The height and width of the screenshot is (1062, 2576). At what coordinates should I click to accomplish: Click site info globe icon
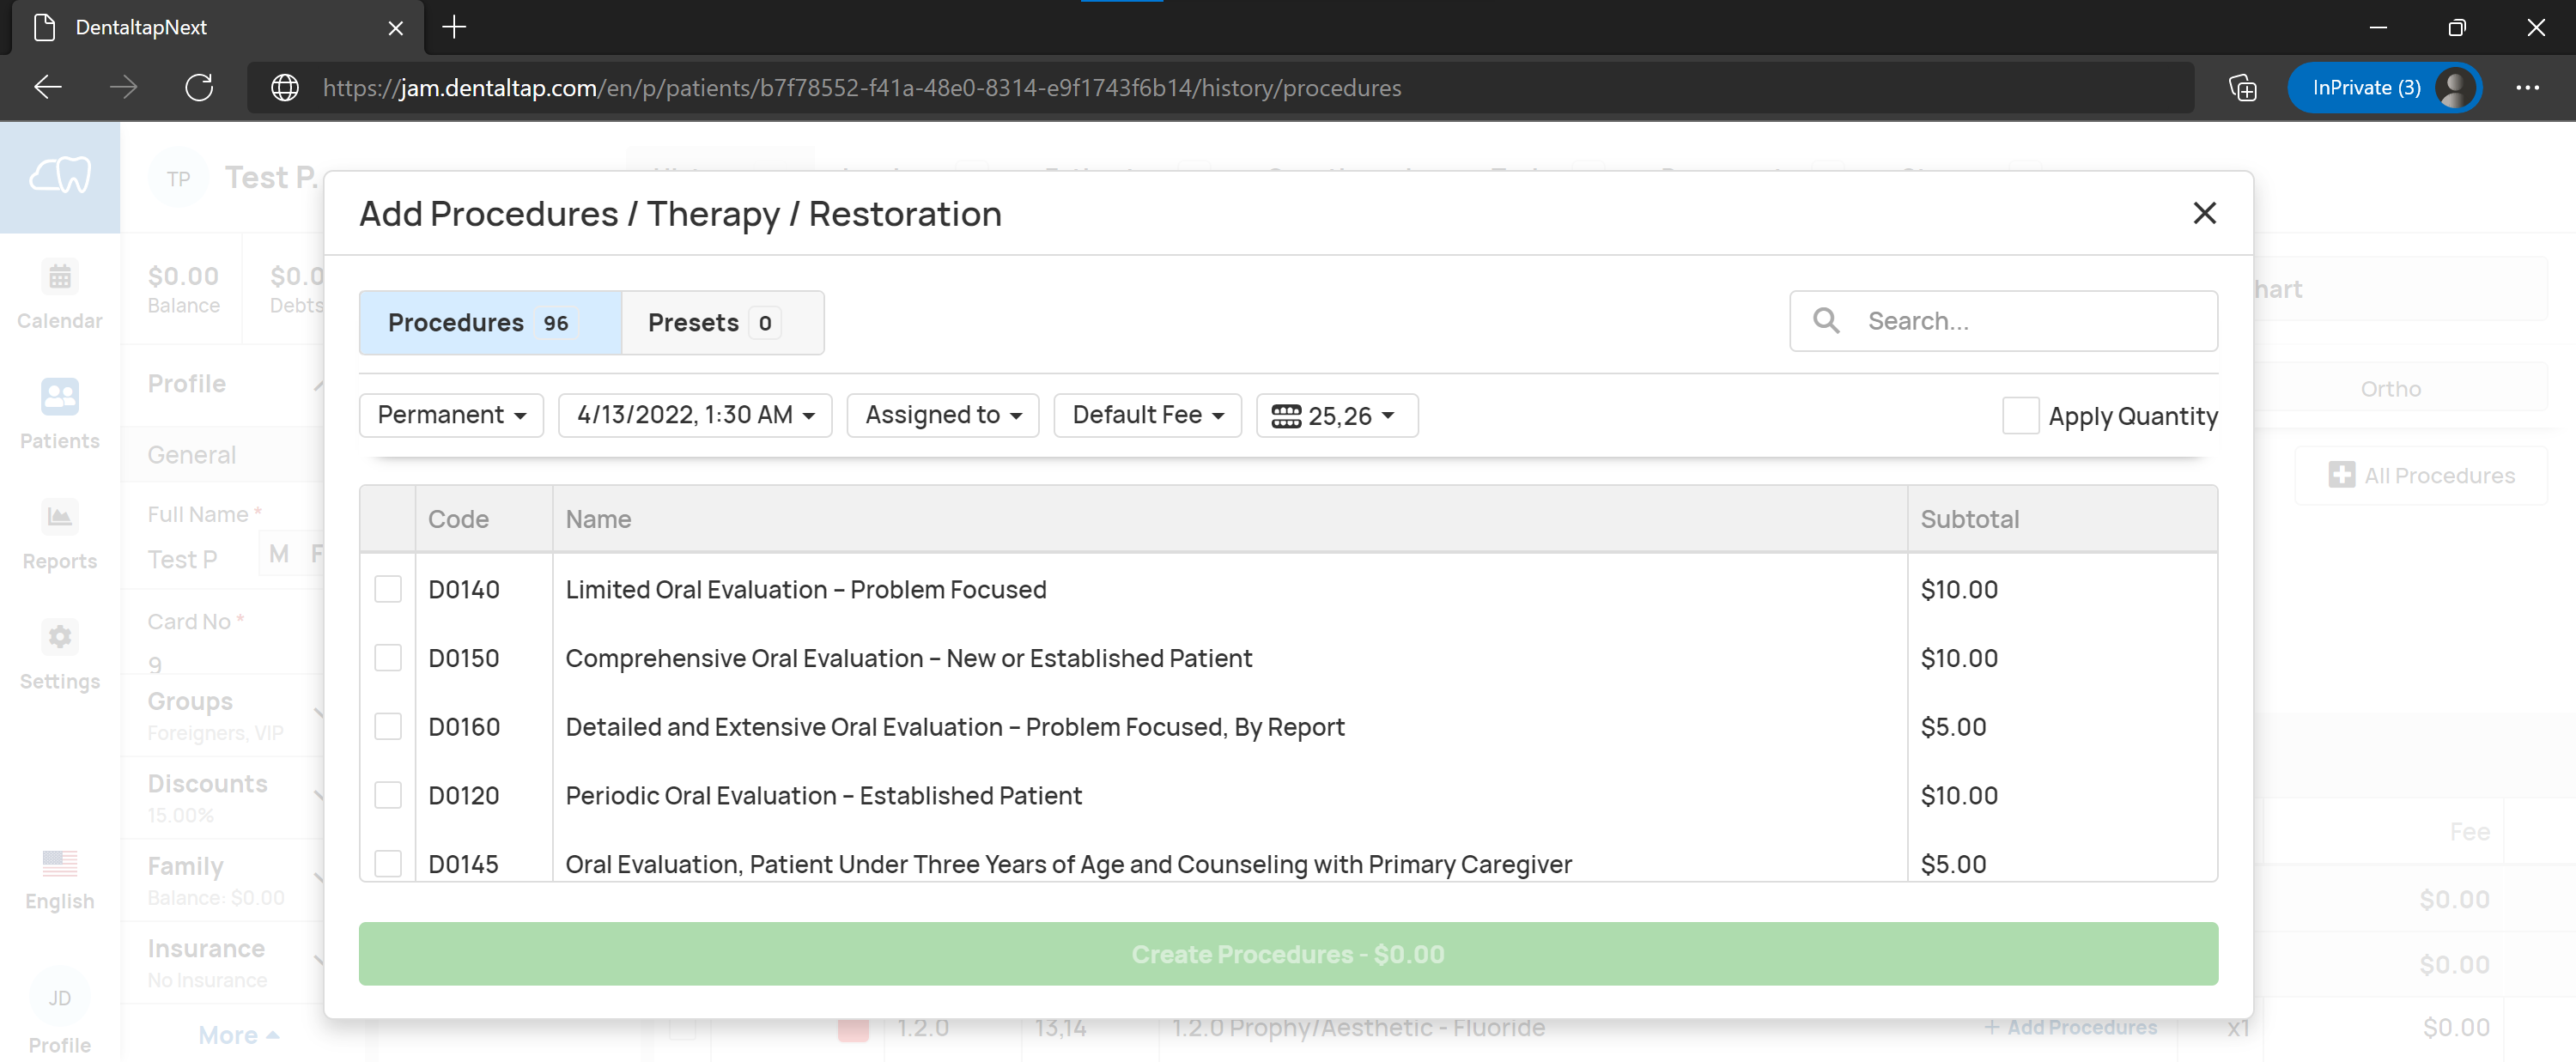pyautogui.click(x=285, y=88)
